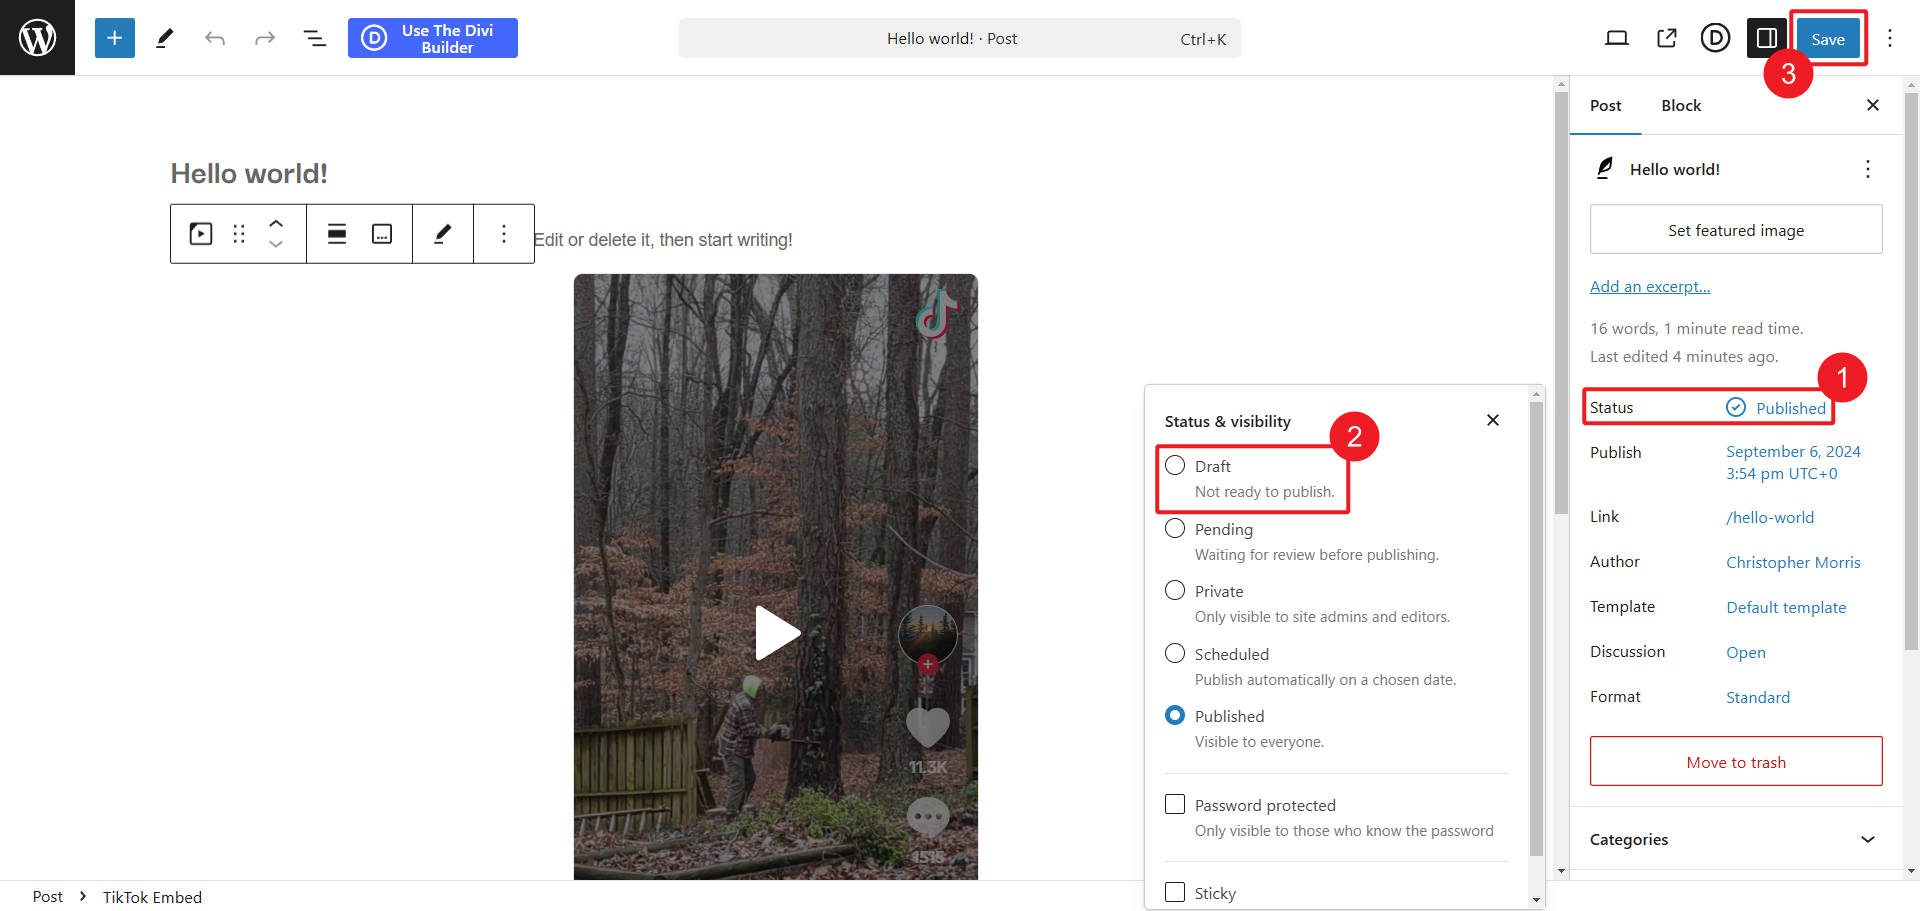Click the heart like icon on the video
This screenshot has height=911, width=1920.
pyautogui.click(x=928, y=727)
